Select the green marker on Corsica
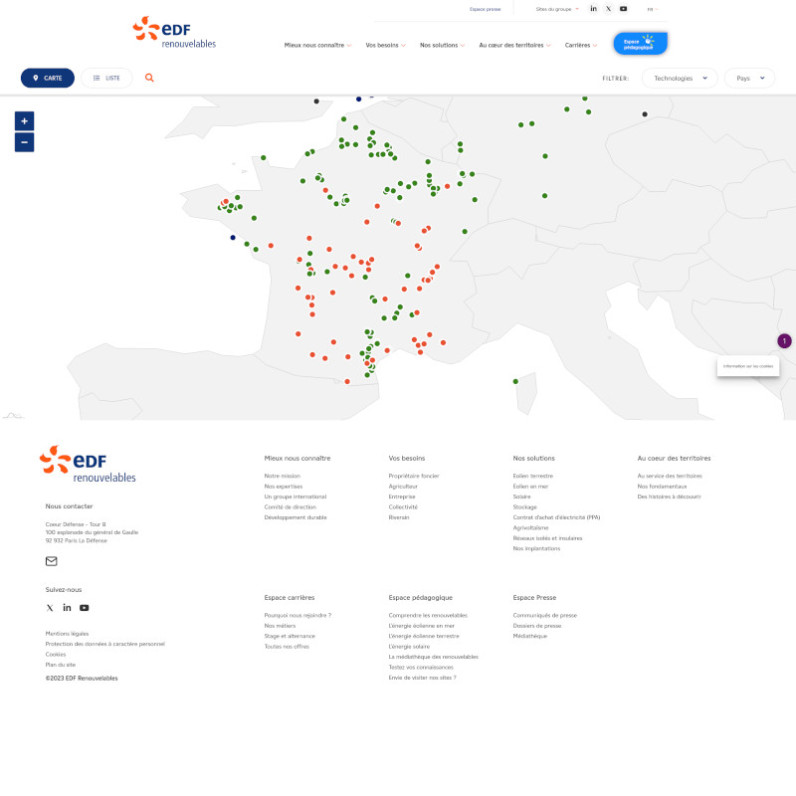Image resolution: width=796 pixels, height=796 pixels. click(x=516, y=381)
